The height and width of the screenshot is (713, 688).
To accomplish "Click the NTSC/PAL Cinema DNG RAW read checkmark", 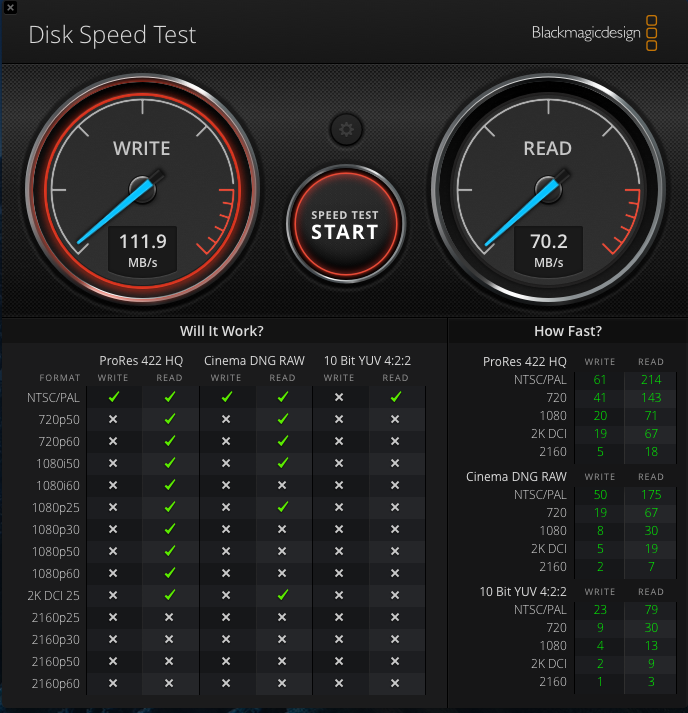I will (282, 397).
